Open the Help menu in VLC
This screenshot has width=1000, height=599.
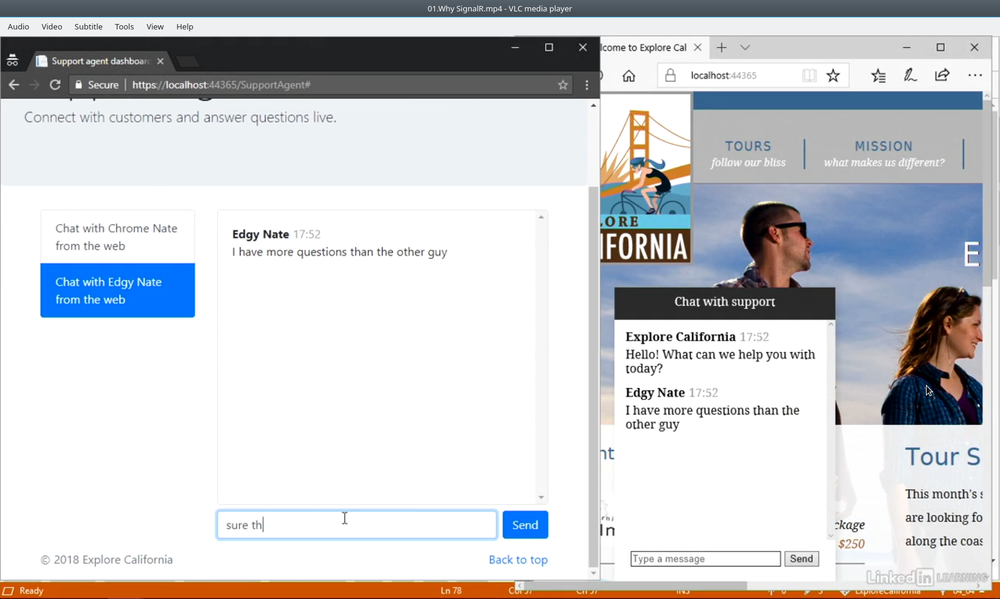(x=185, y=27)
